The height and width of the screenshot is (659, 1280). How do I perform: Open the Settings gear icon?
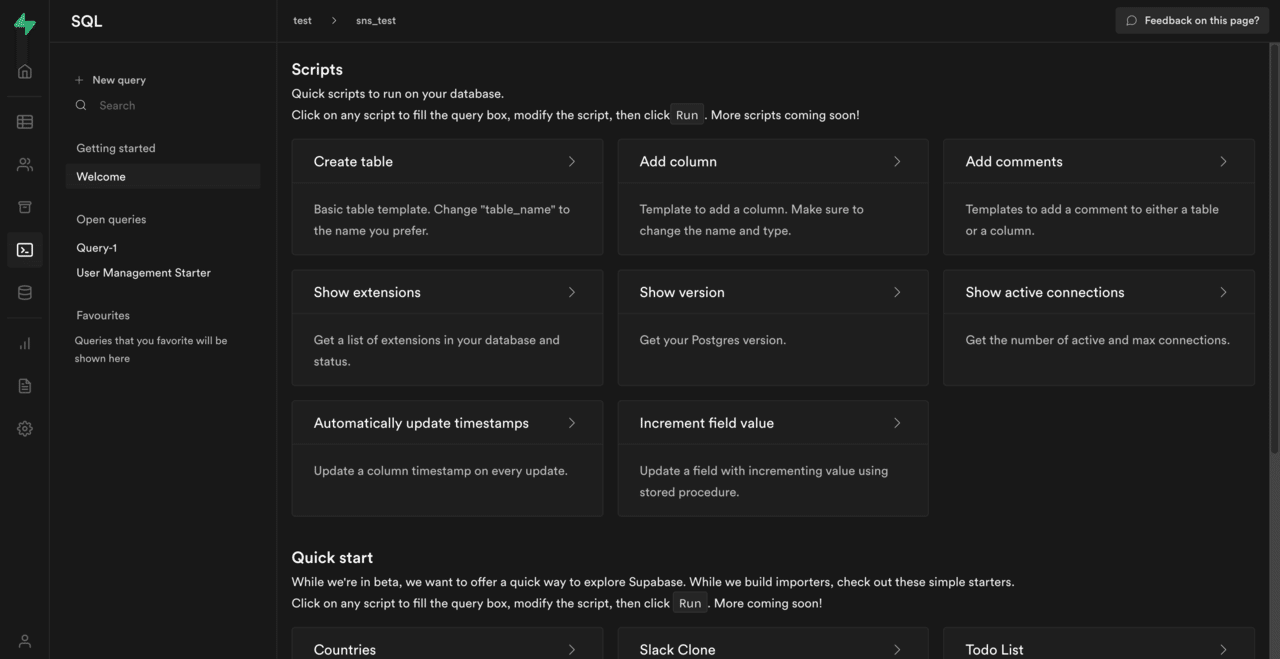(25, 429)
